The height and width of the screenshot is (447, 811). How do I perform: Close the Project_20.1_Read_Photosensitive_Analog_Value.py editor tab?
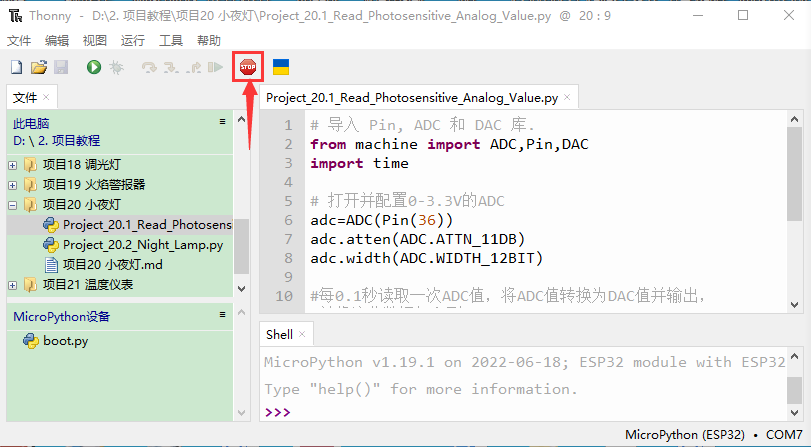(x=567, y=98)
